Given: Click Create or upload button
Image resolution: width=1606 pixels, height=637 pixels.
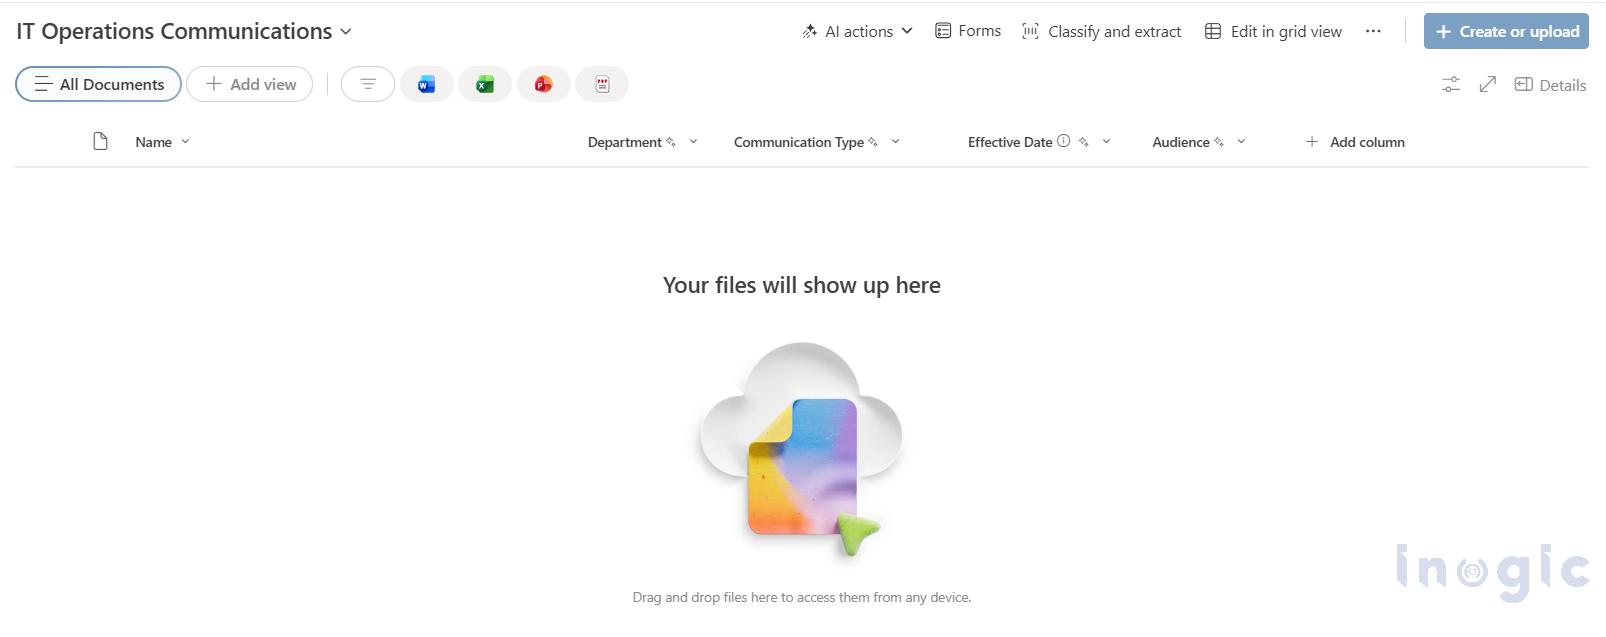Looking at the screenshot, I should 1506,32.
